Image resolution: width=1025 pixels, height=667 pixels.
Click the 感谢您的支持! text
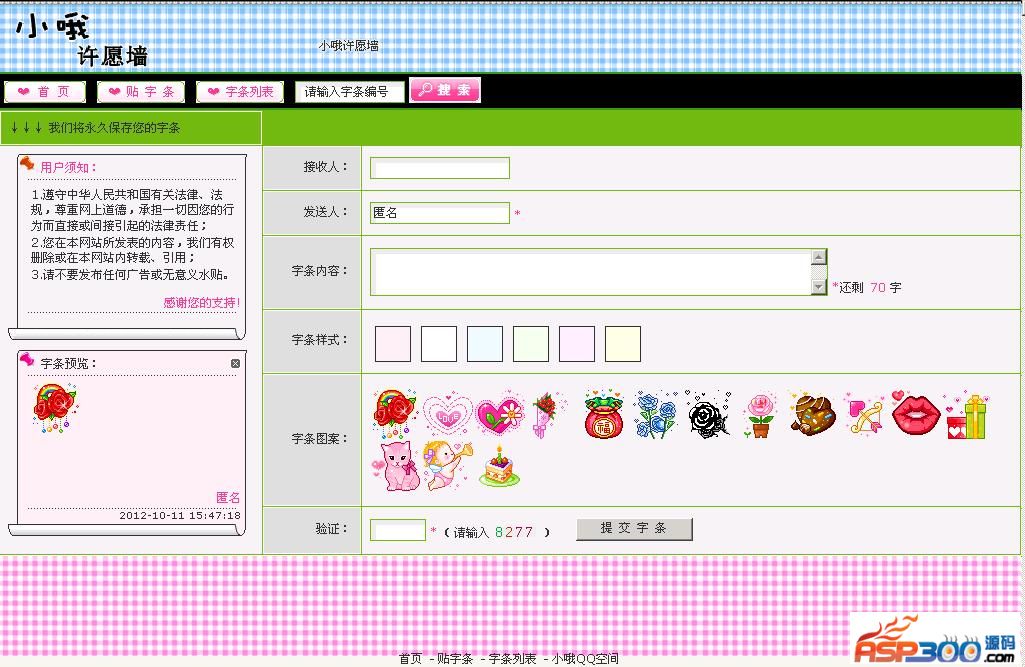201,303
